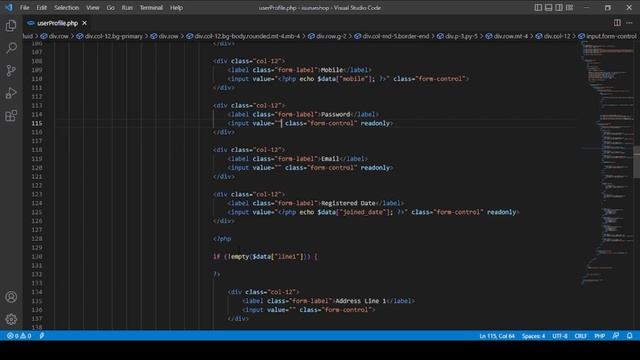Toggle panel layout icon in title bar
640x360 pixels.
click(x=549, y=7)
